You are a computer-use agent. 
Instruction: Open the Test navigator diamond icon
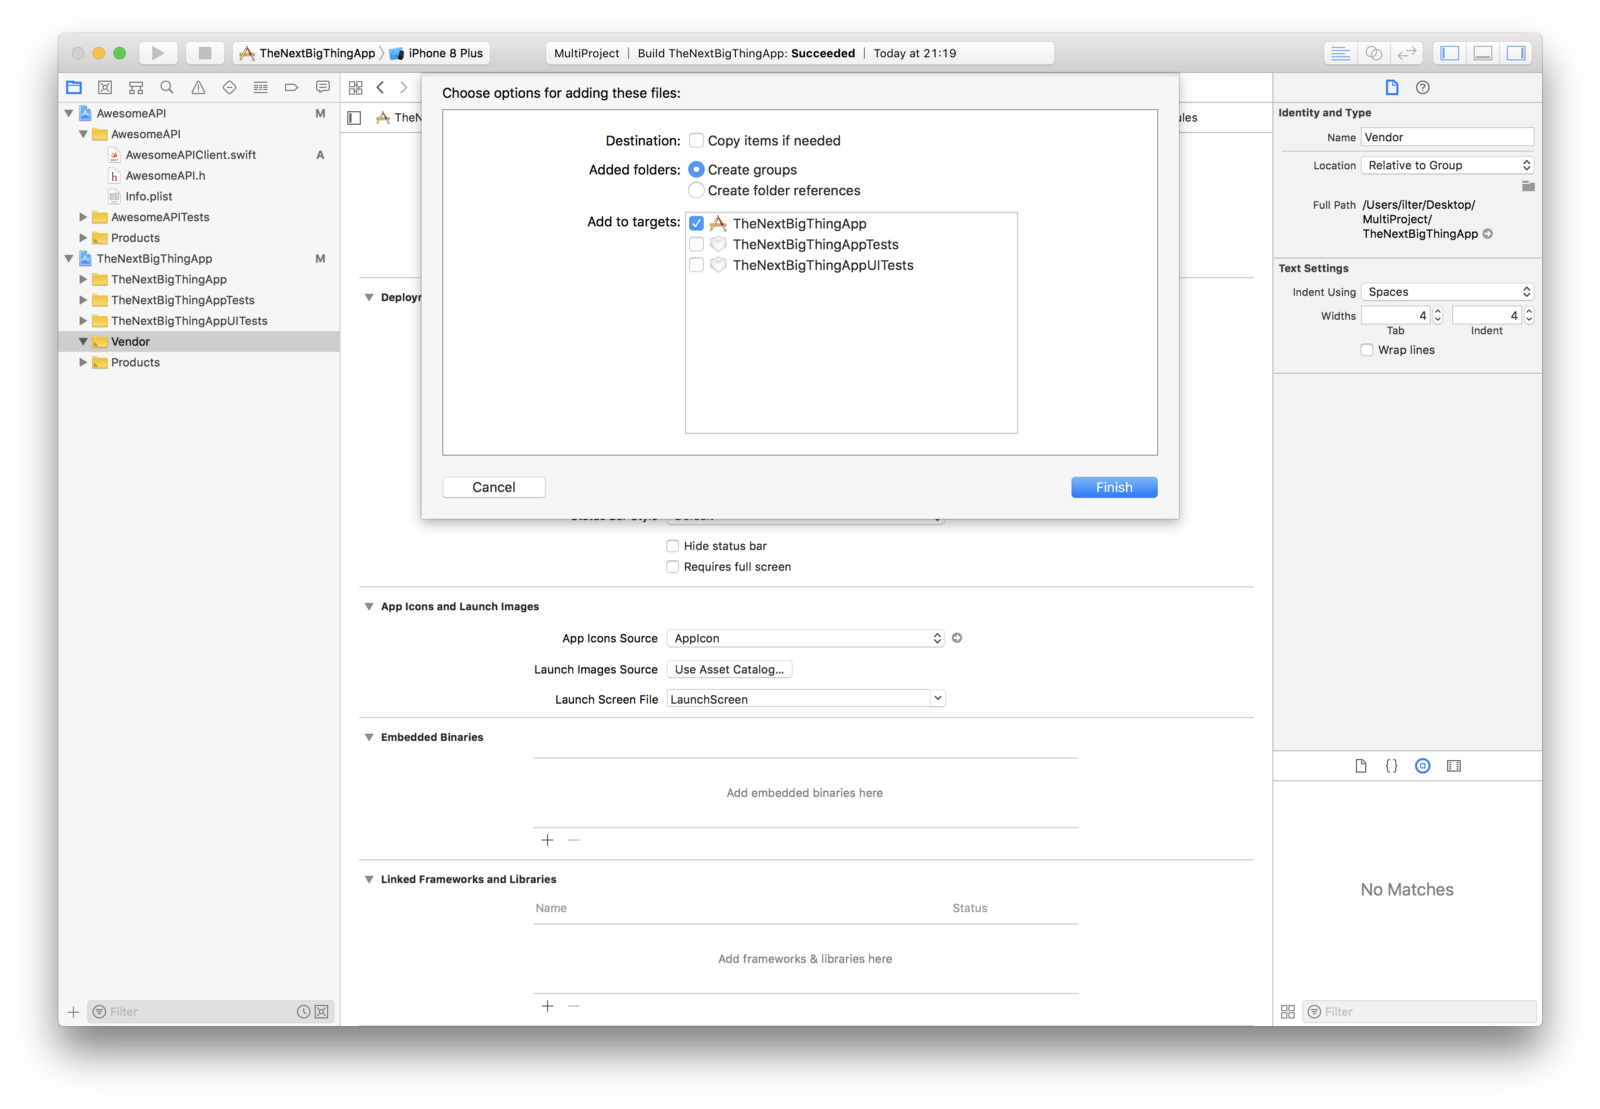click(229, 87)
